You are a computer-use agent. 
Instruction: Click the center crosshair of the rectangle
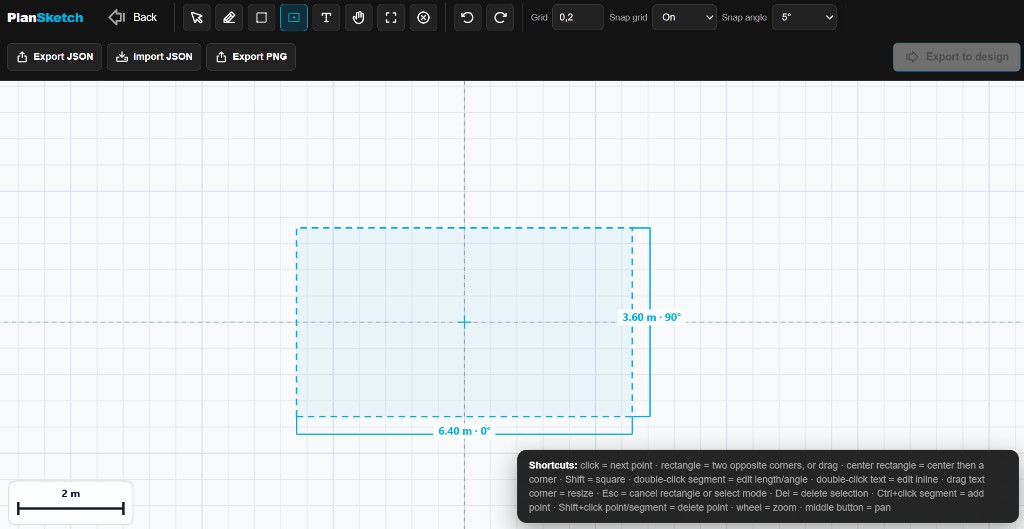pos(464,322)
